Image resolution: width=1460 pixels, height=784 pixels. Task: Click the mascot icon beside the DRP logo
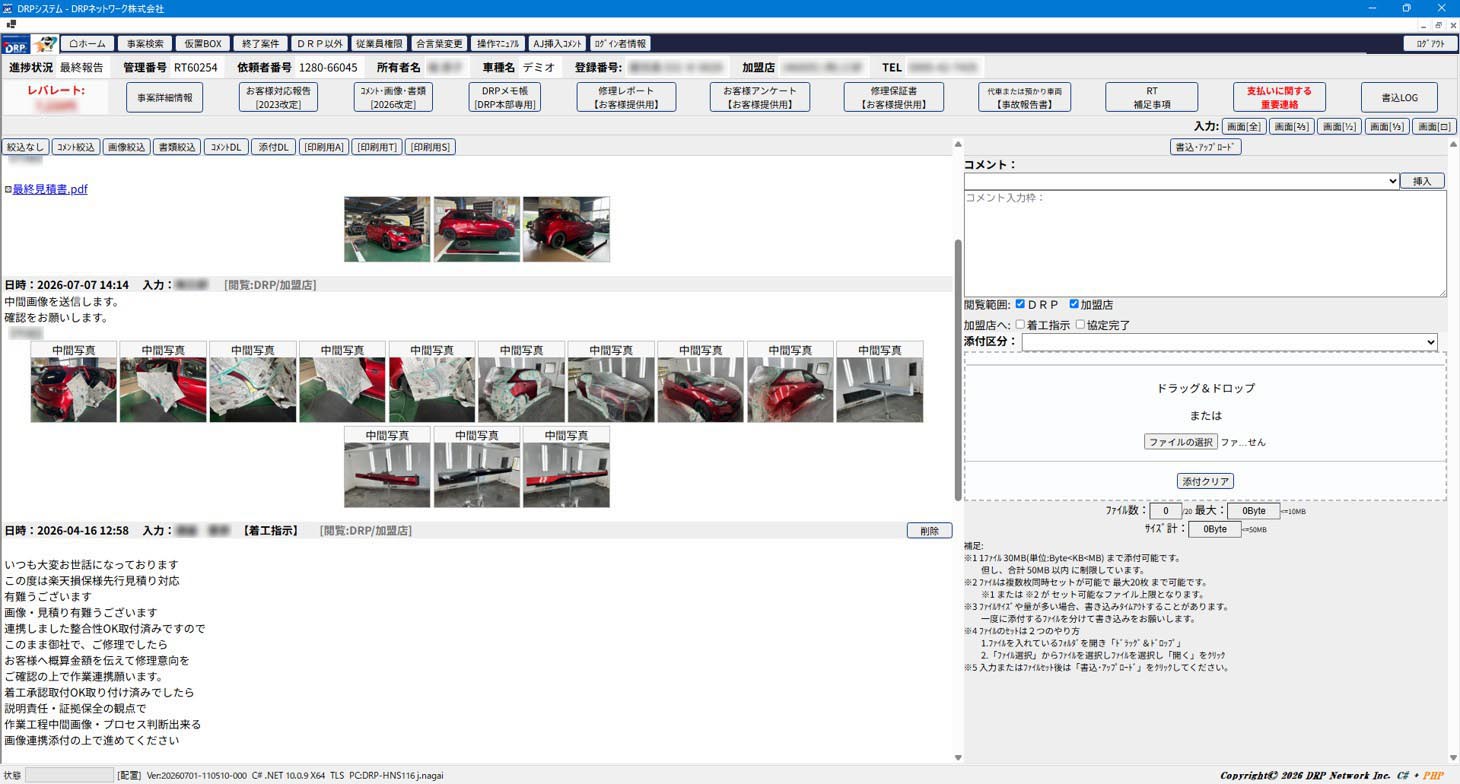(x=44, y=44)
